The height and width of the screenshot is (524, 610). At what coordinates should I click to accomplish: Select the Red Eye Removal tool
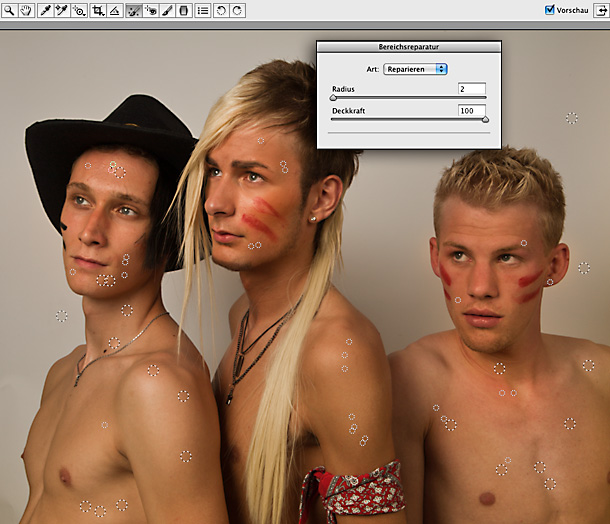point(150,11)
